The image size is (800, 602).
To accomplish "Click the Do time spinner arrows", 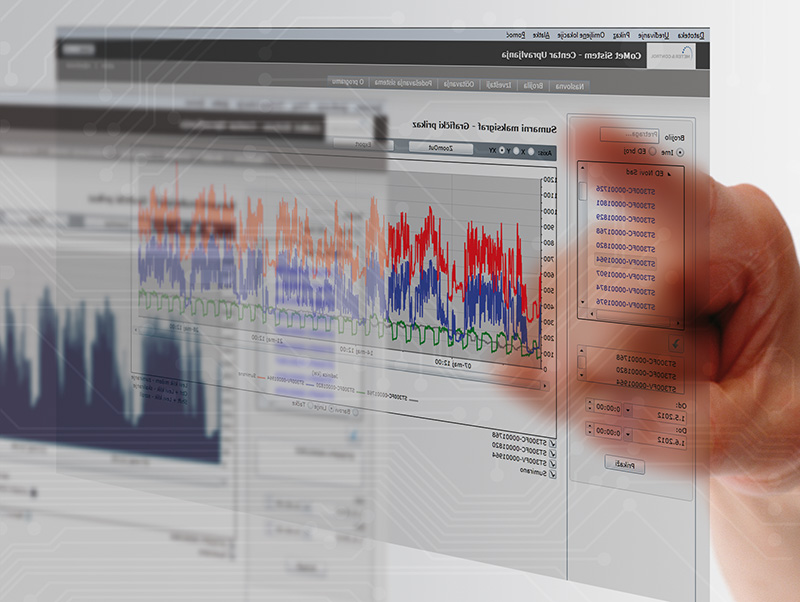I will 590,430.
